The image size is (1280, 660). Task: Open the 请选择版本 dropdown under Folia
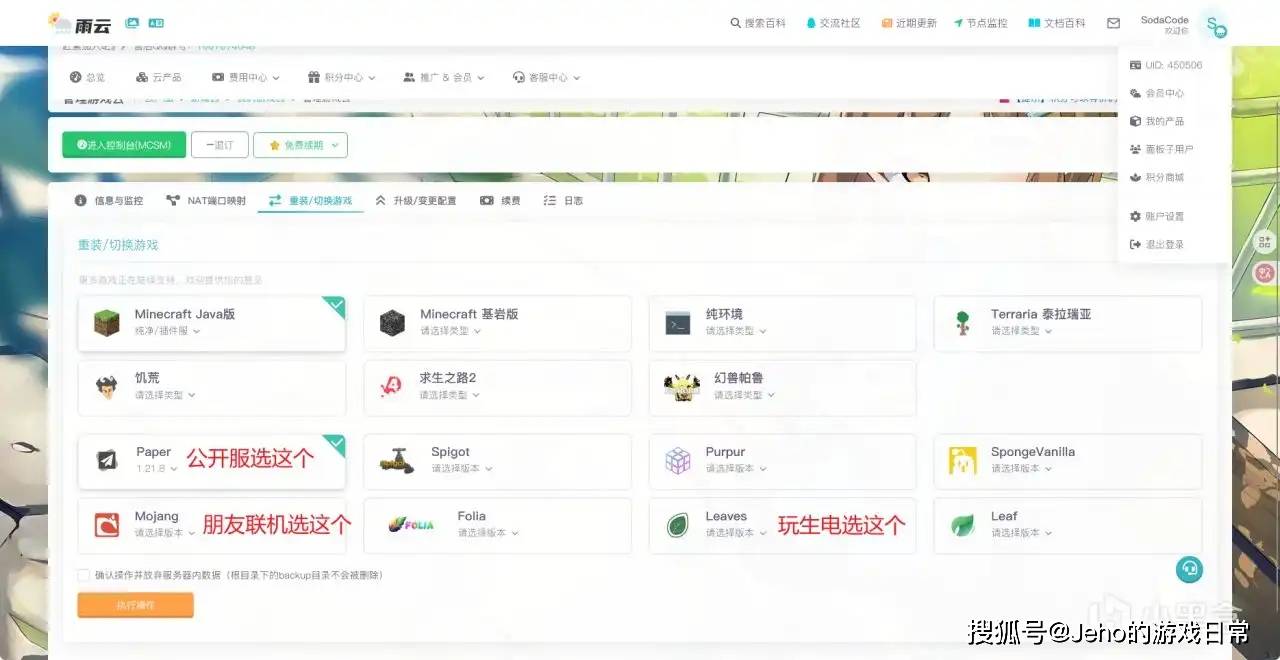[489, 533]
